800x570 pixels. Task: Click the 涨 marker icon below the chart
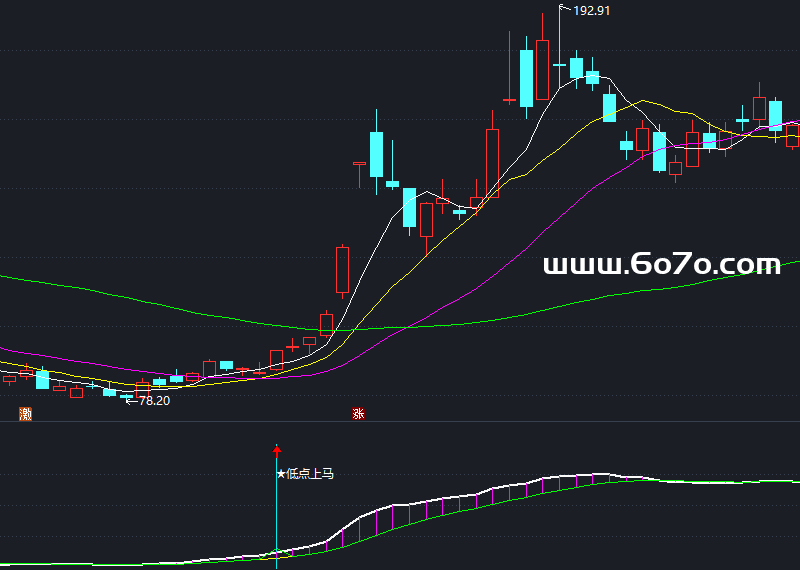[x=359, y=413]
